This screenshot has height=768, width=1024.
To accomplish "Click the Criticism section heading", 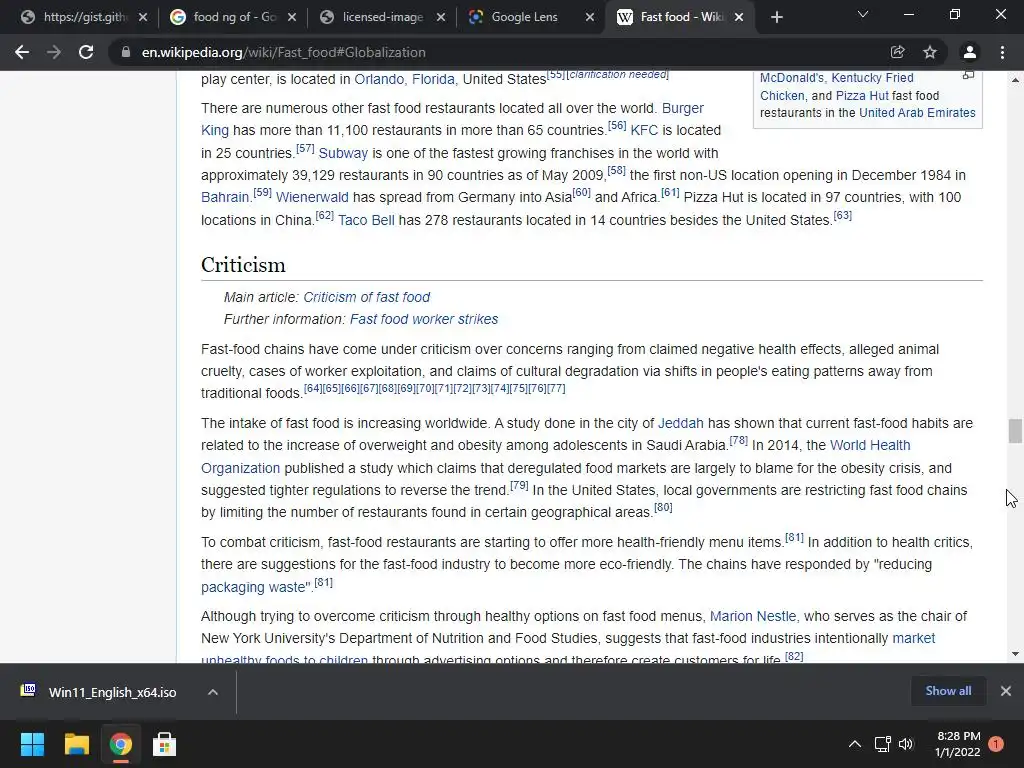I will (243, 264).
